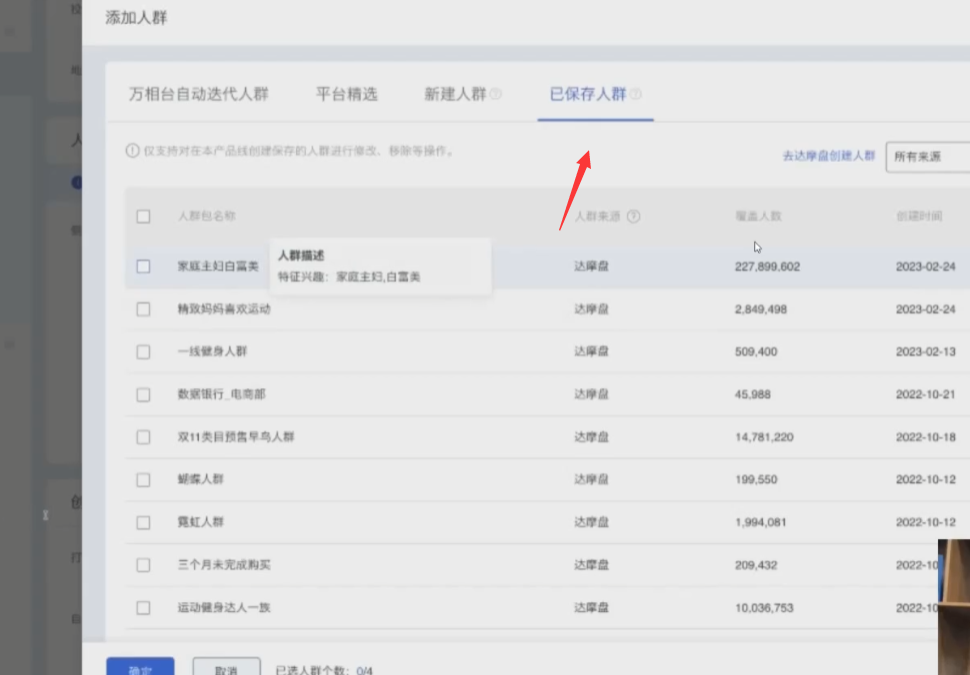
Task: Check the 三个月未完成购买 checkbox
Action: coord(143,565)
